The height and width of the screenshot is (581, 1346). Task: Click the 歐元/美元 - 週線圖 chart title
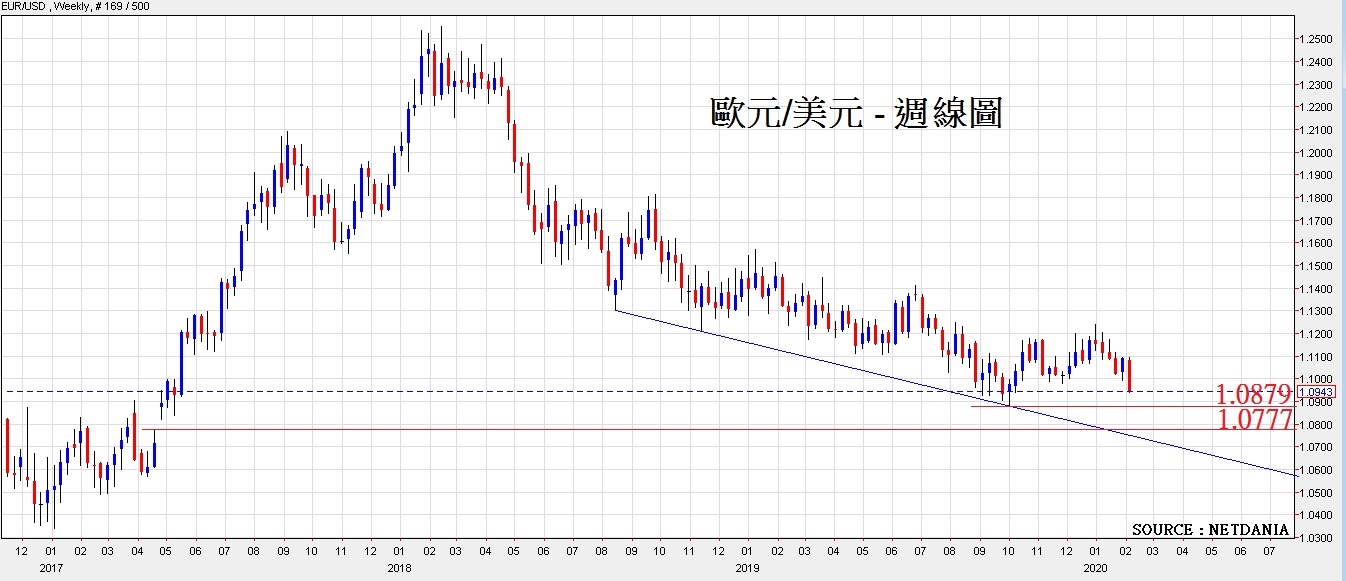tap(855, 114)
